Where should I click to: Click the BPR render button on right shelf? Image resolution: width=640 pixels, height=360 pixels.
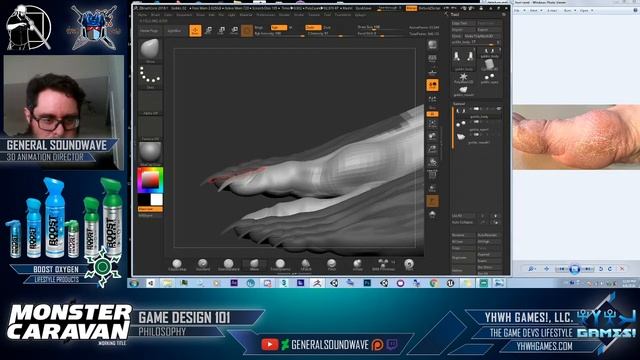(x=432, y=45)
